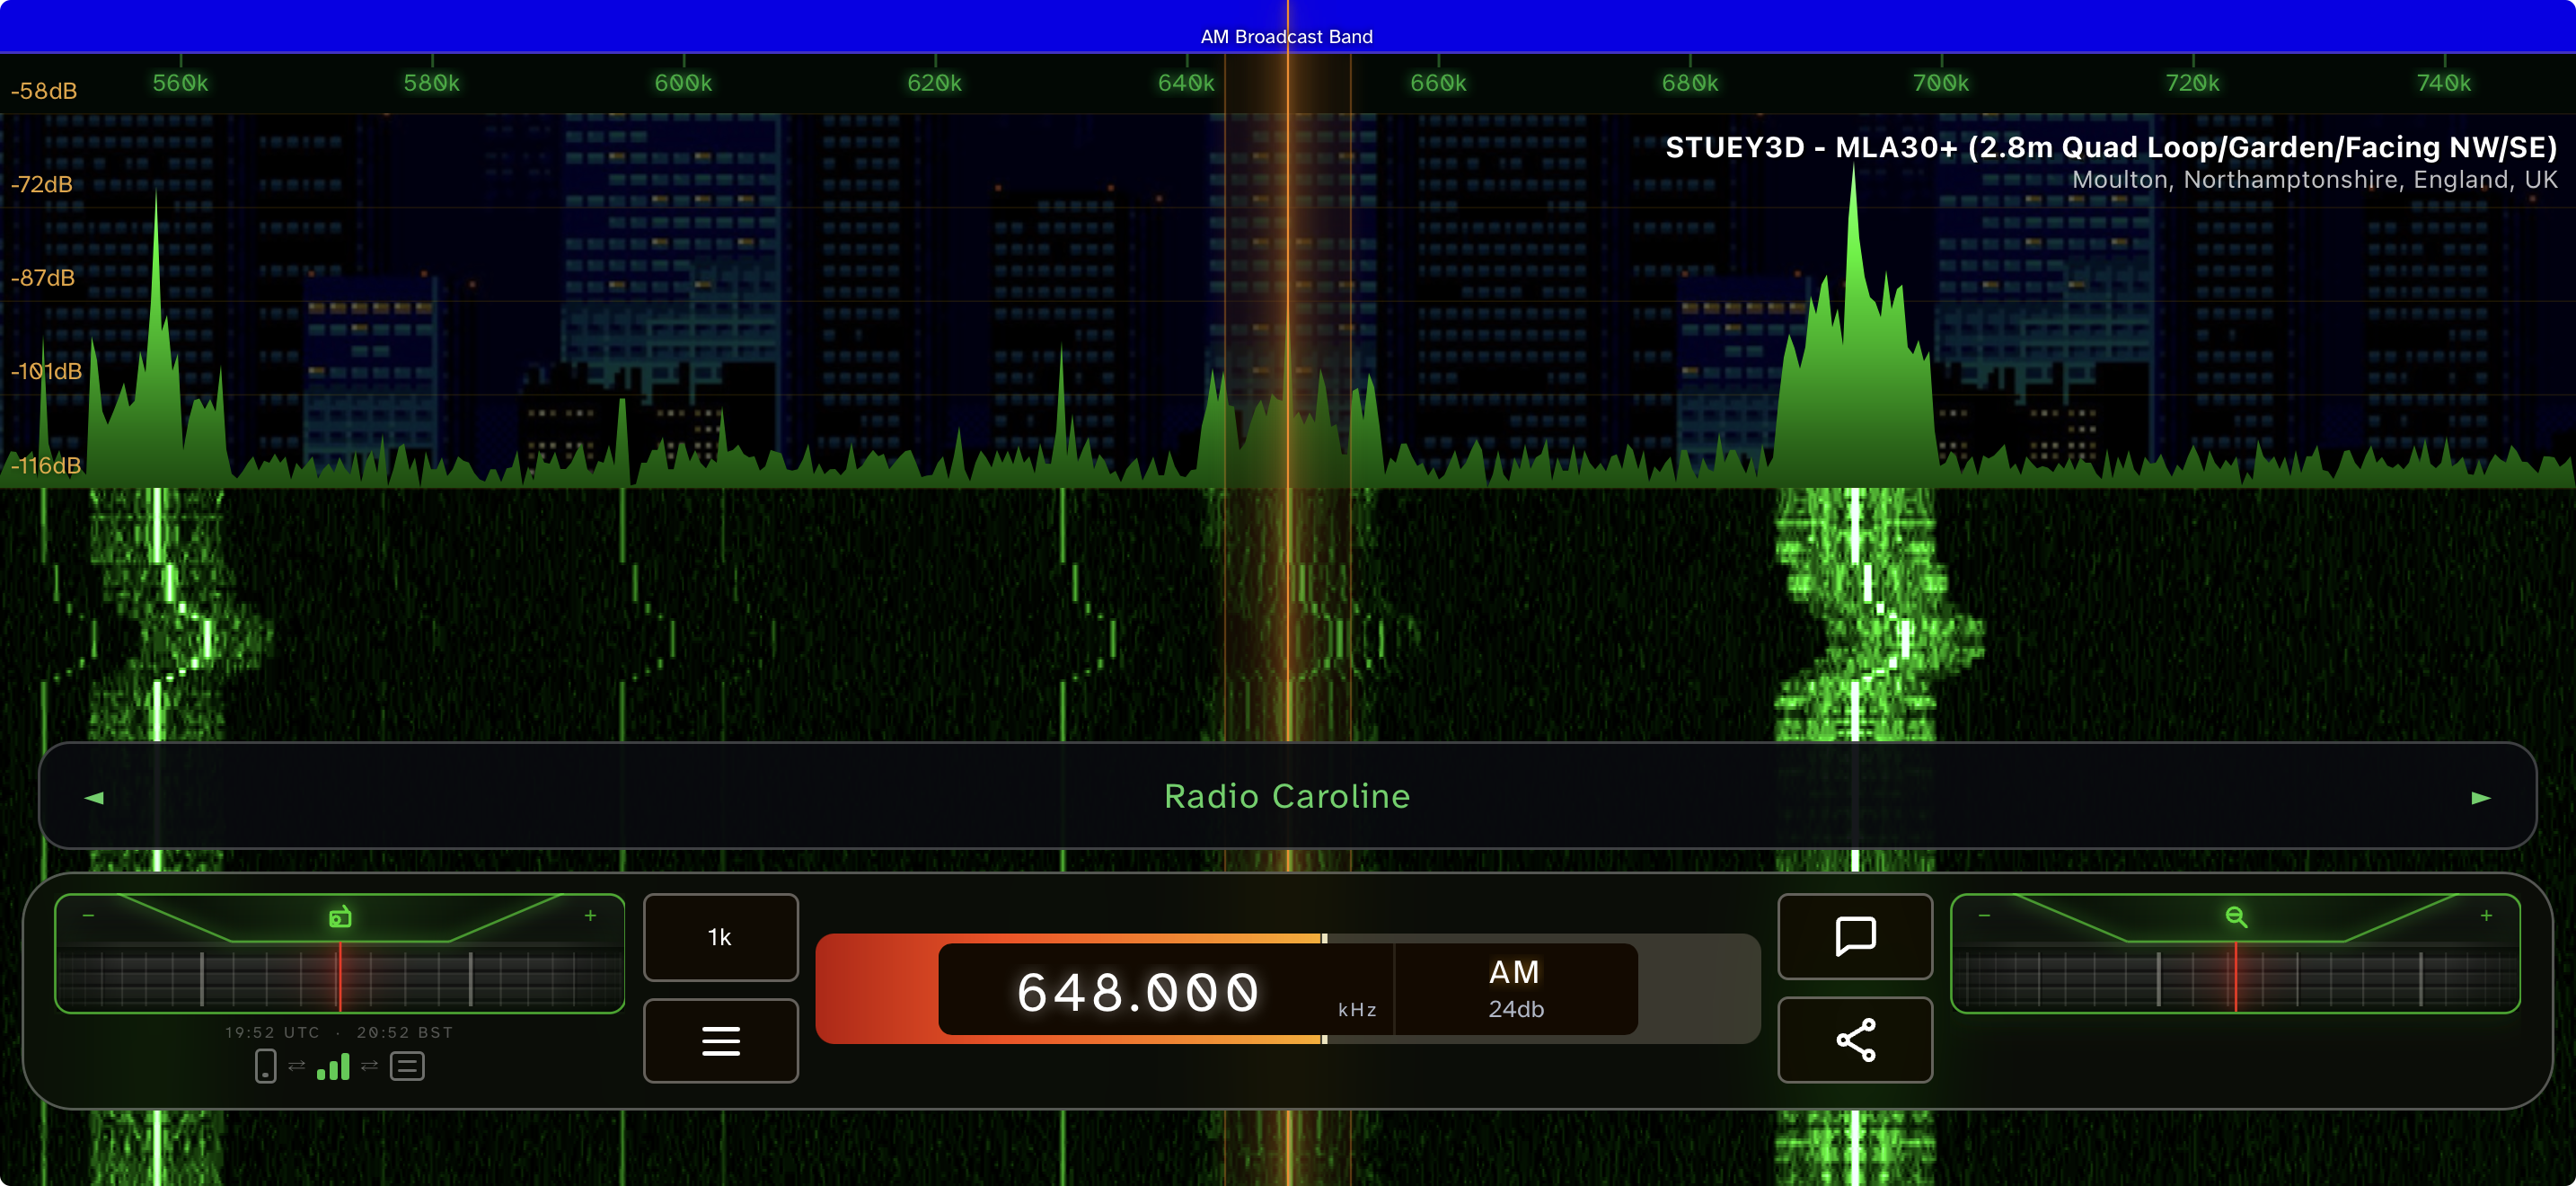Click minus on the zoom dial

pyautogui.click(x=1984, y=915)
